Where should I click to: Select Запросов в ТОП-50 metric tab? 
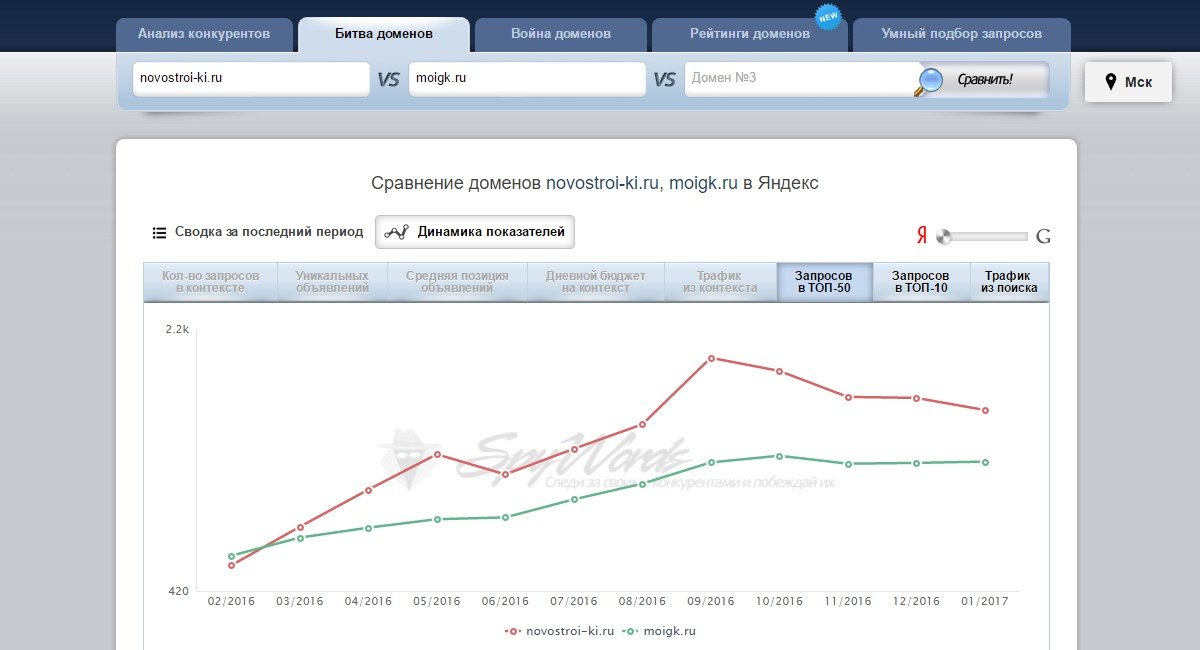(824, 282)
